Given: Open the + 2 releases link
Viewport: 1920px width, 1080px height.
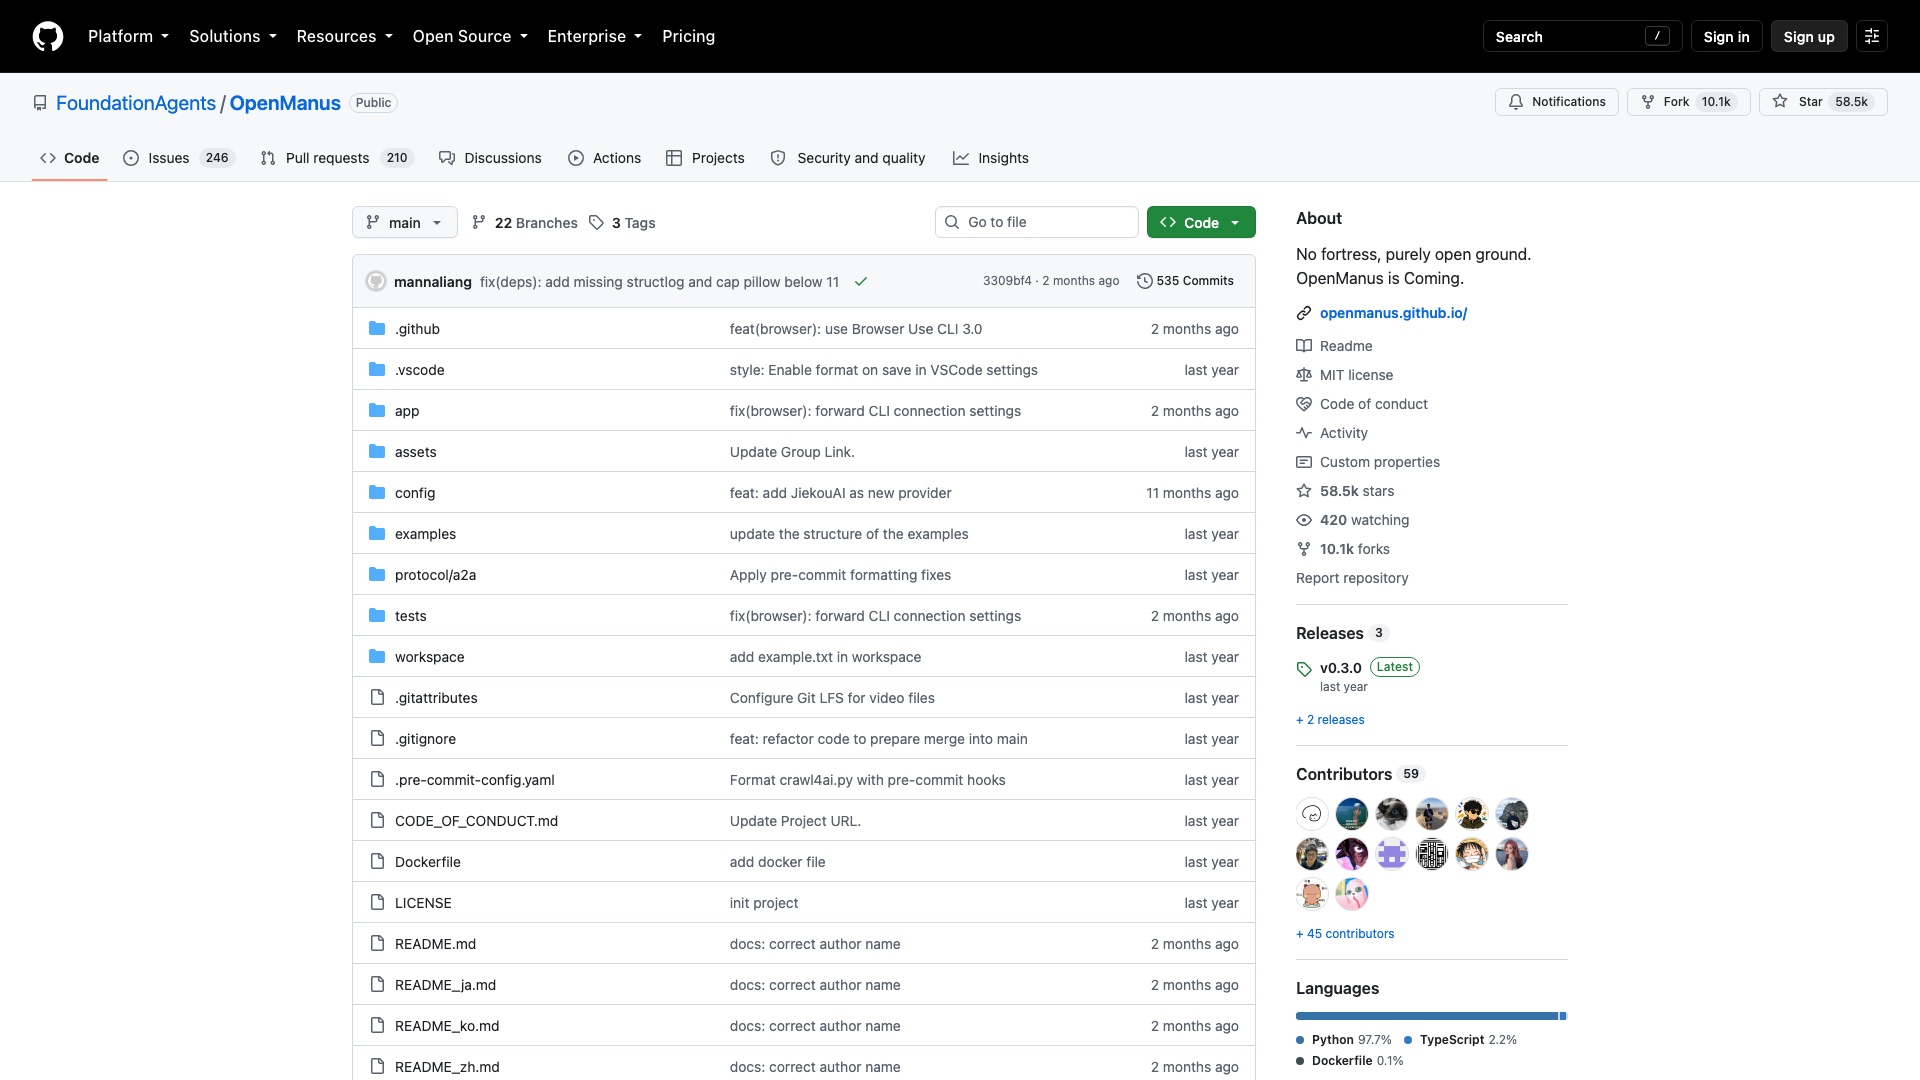Looking at the screenshot, I should (1330, 719).
